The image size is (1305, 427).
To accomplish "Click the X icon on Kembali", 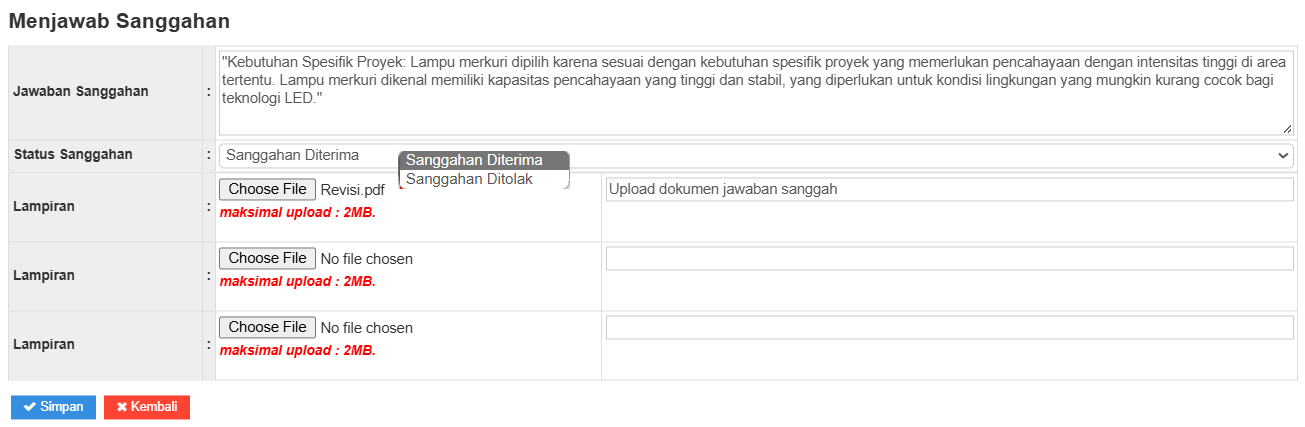I will (x=122, y=407).
